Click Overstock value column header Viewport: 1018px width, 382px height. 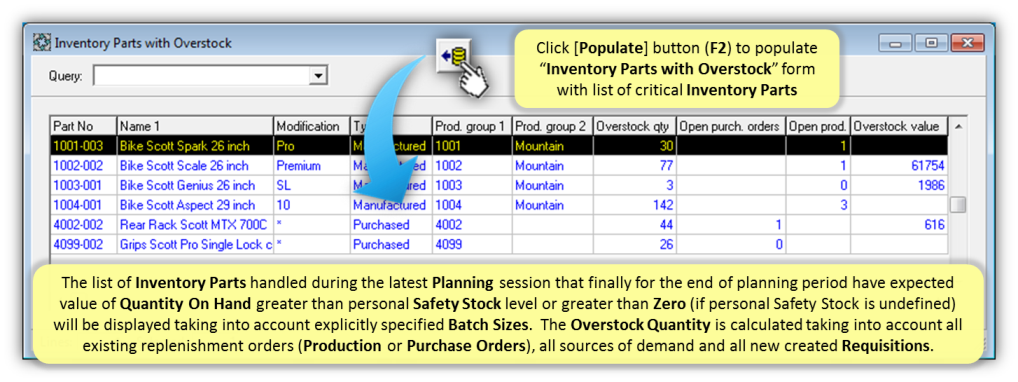tap(899, 126)
